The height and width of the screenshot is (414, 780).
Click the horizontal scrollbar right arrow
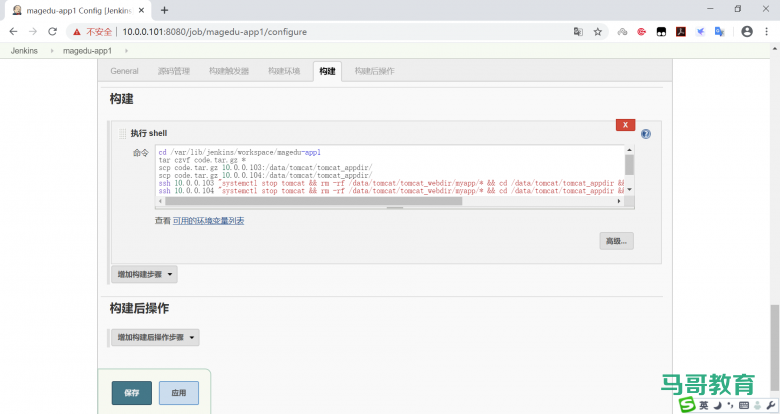pyautogui.click(x=619, y=201)
